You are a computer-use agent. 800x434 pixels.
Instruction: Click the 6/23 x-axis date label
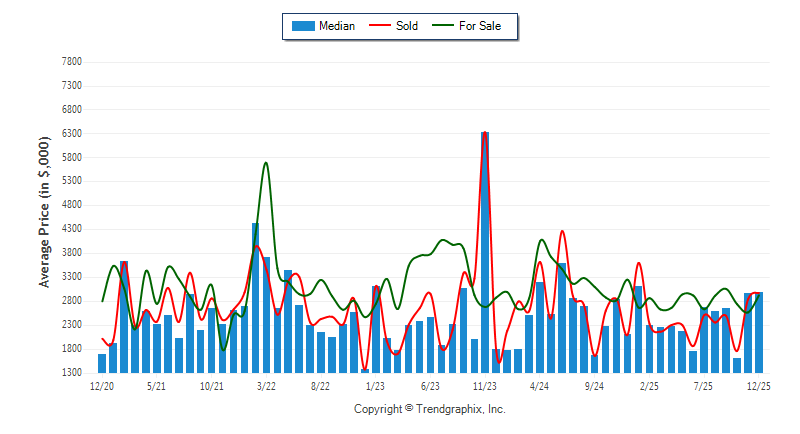coord(430,385)
